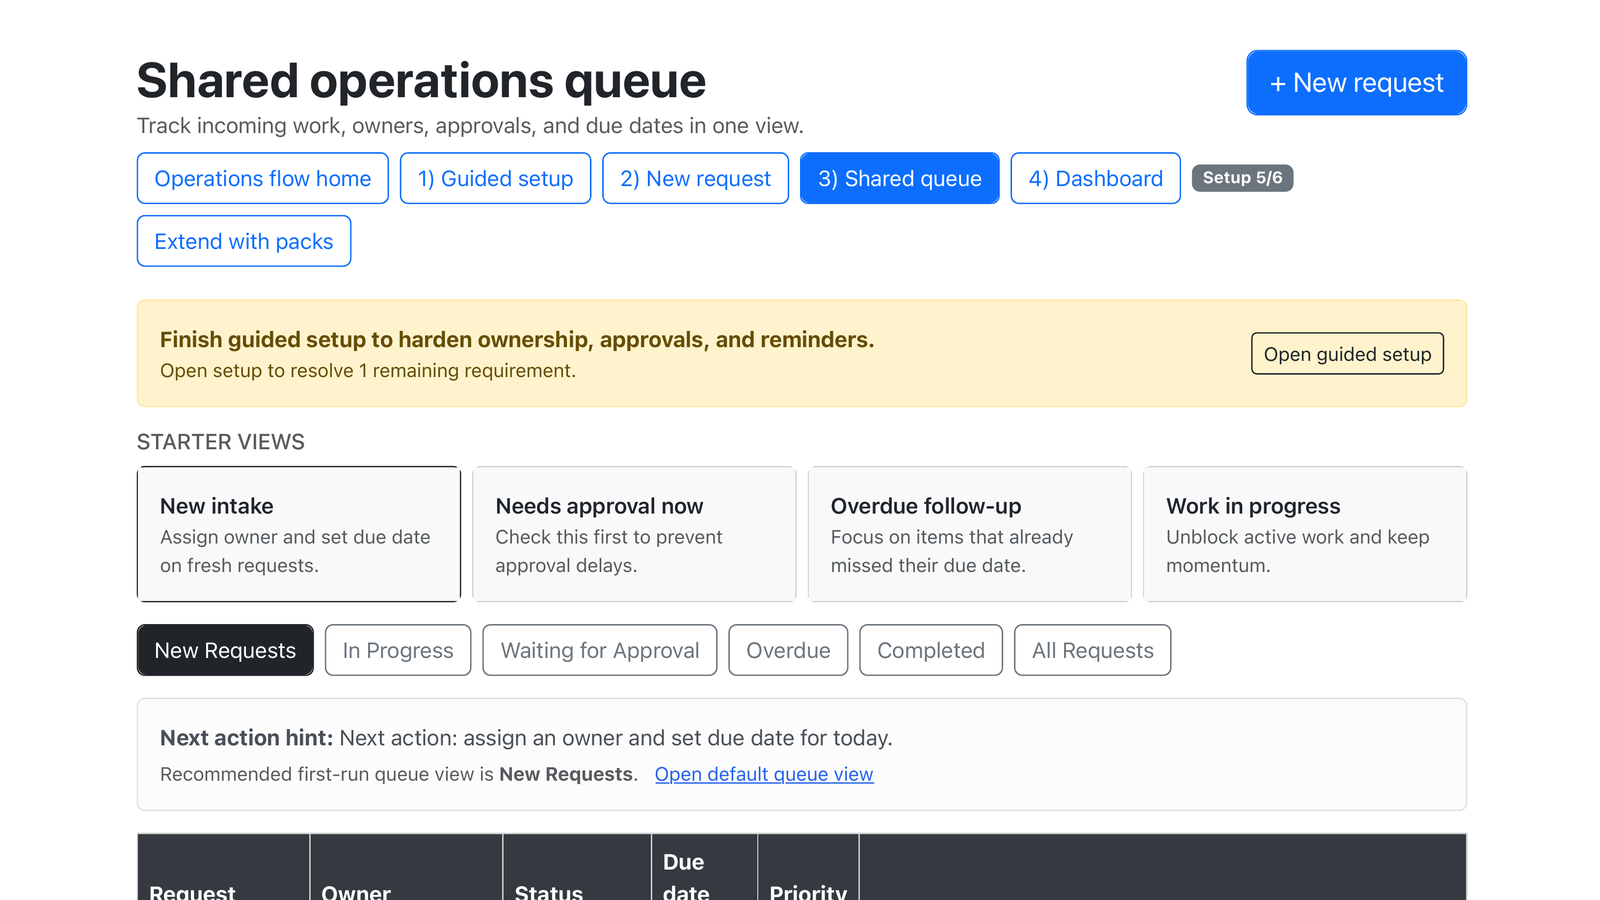Open Extend with packs
The image size is (1600, 900).
click(243, 241)
